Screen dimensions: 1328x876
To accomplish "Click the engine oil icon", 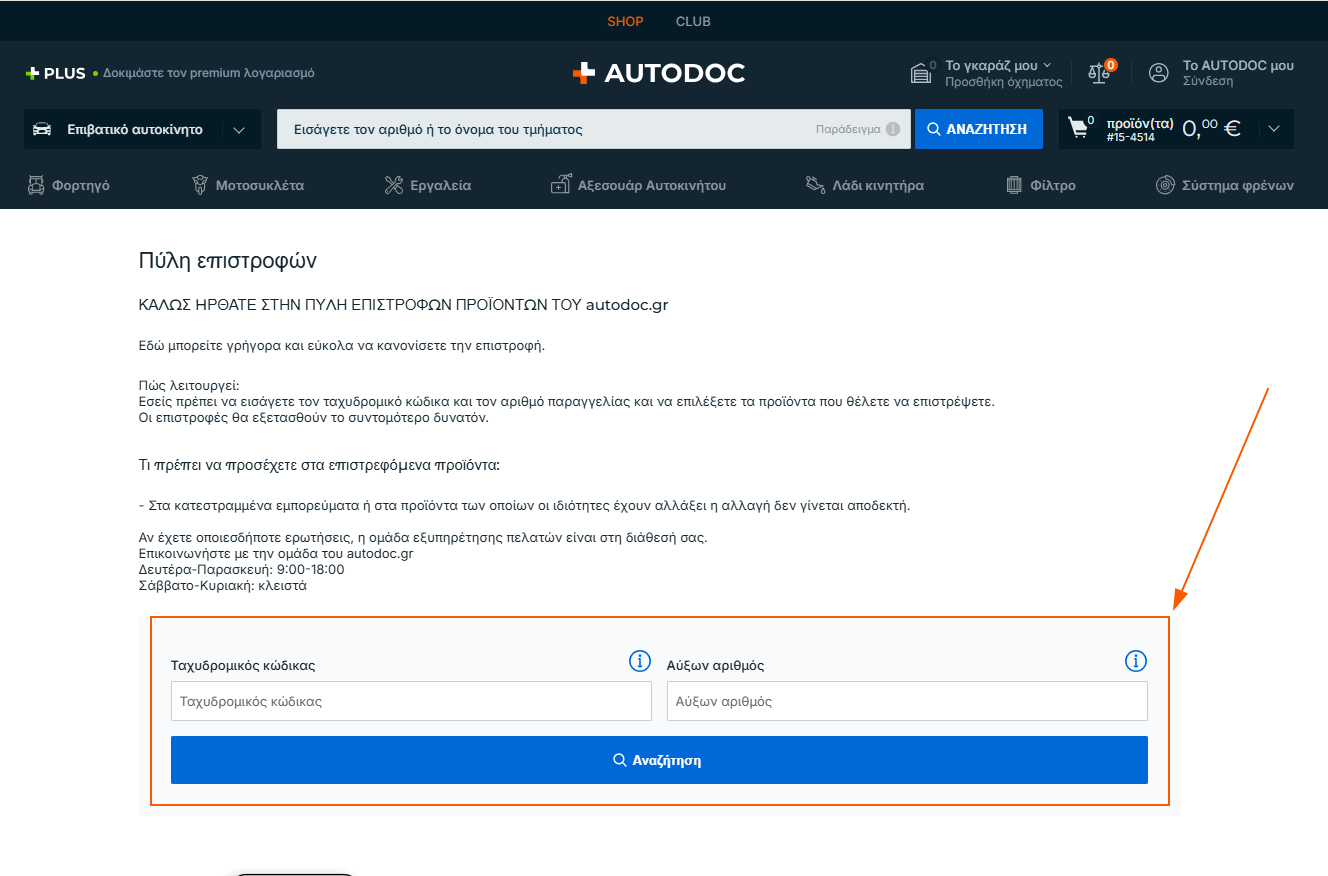I will pos(815,185).
